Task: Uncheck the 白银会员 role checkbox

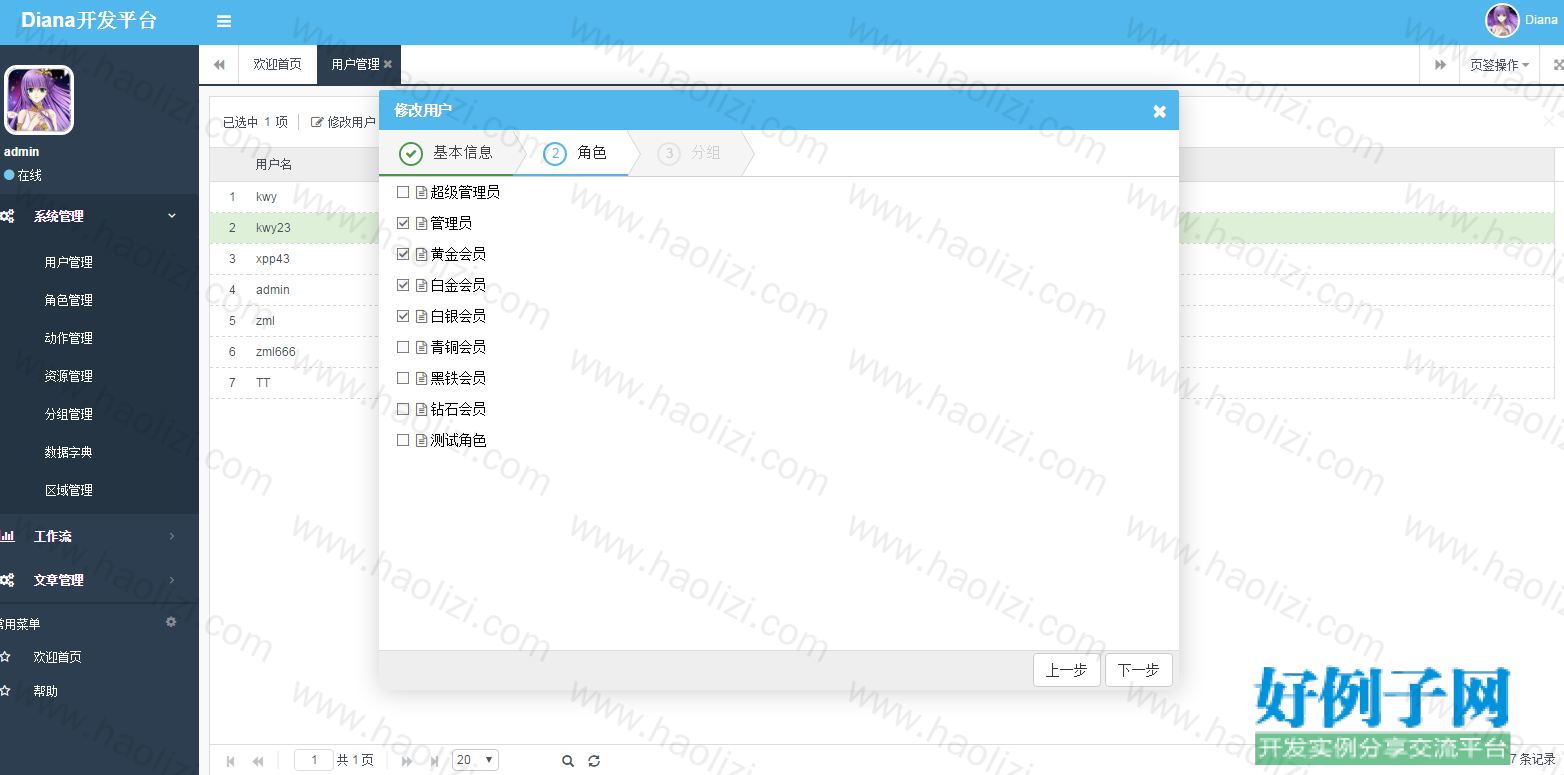Action: click(403, 316)
